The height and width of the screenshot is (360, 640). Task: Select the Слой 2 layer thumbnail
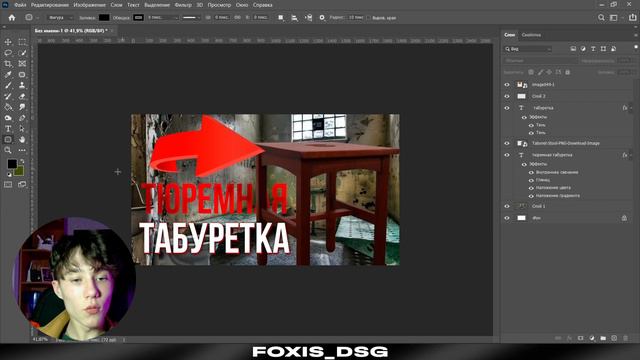[x=521, y=96]
